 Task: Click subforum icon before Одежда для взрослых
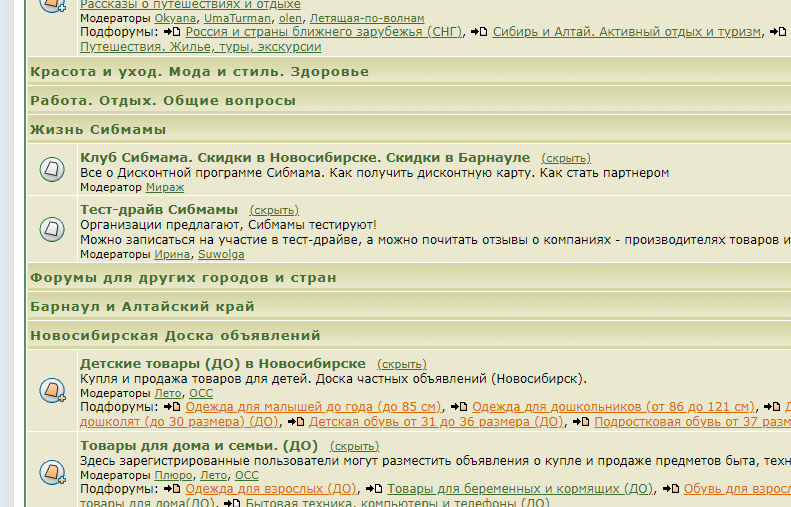pyautogui.click(x=172, y=489)
